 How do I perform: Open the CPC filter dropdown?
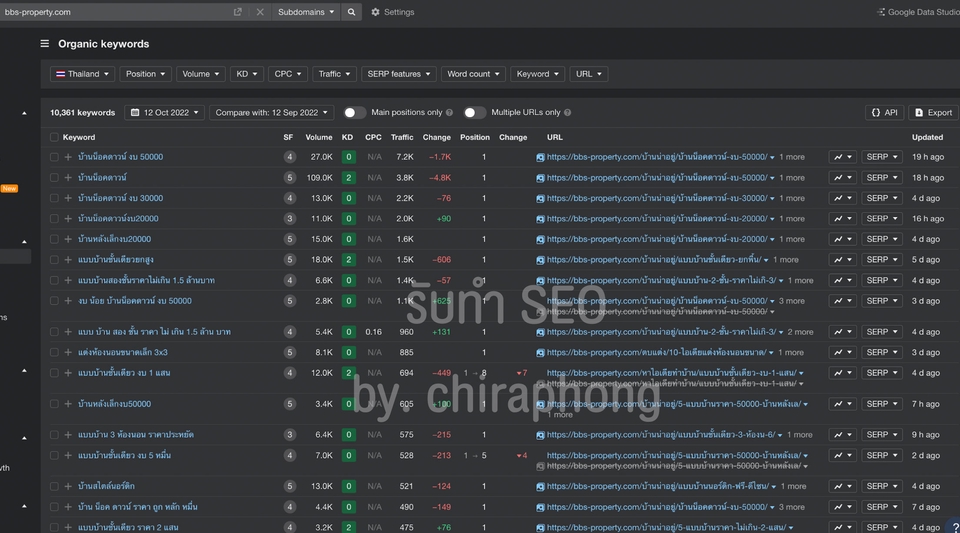[287, 74]
